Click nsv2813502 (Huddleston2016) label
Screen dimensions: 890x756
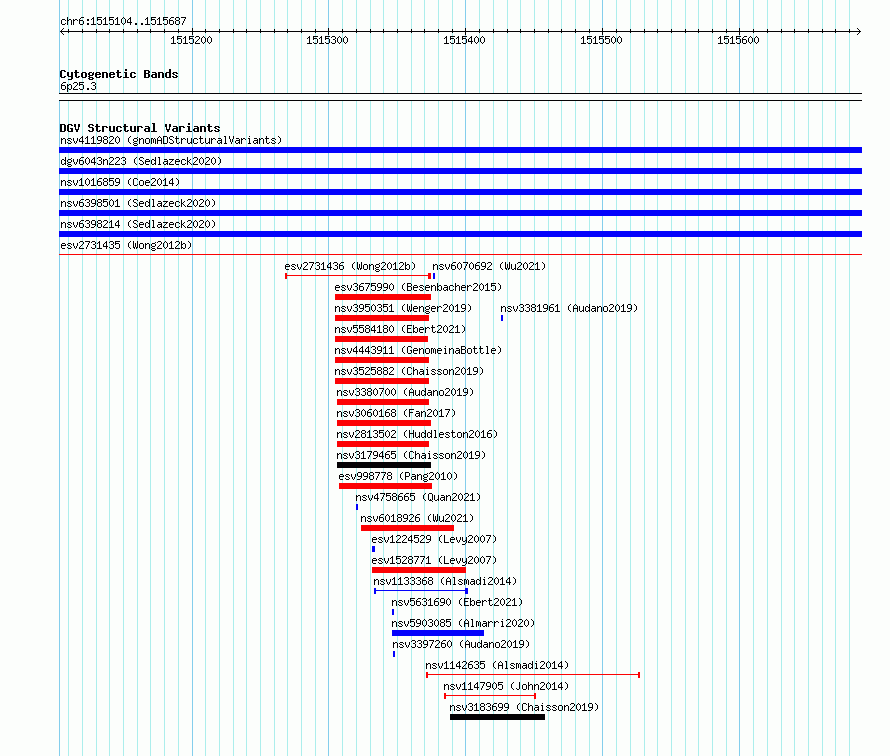417,434
